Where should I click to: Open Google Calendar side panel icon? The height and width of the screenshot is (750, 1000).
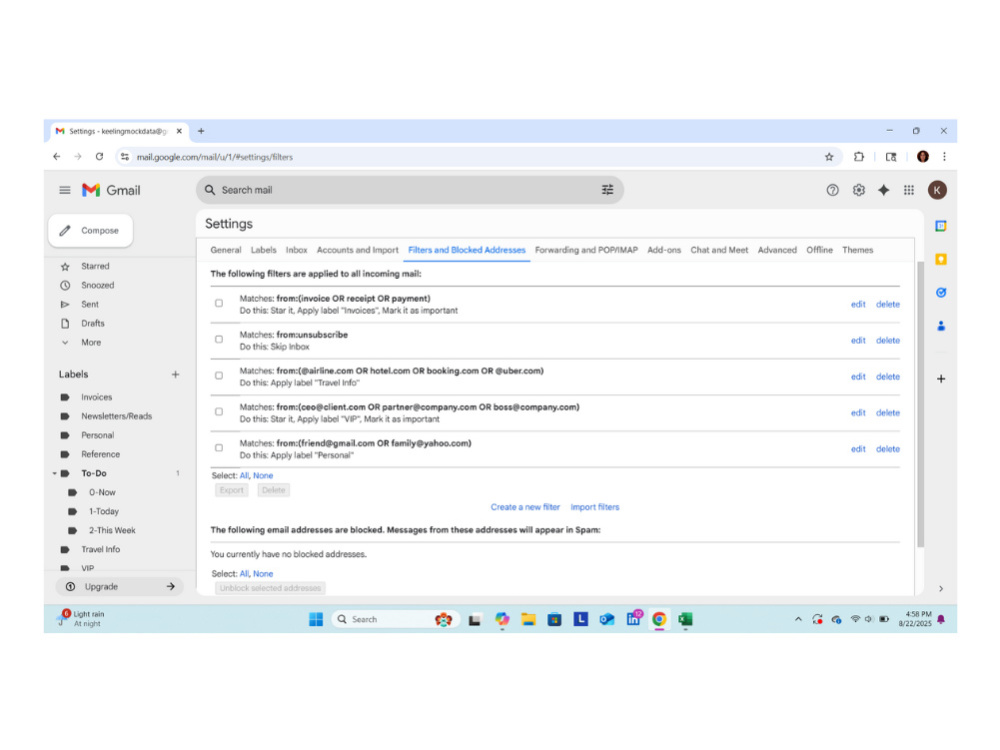coord(941,226)
